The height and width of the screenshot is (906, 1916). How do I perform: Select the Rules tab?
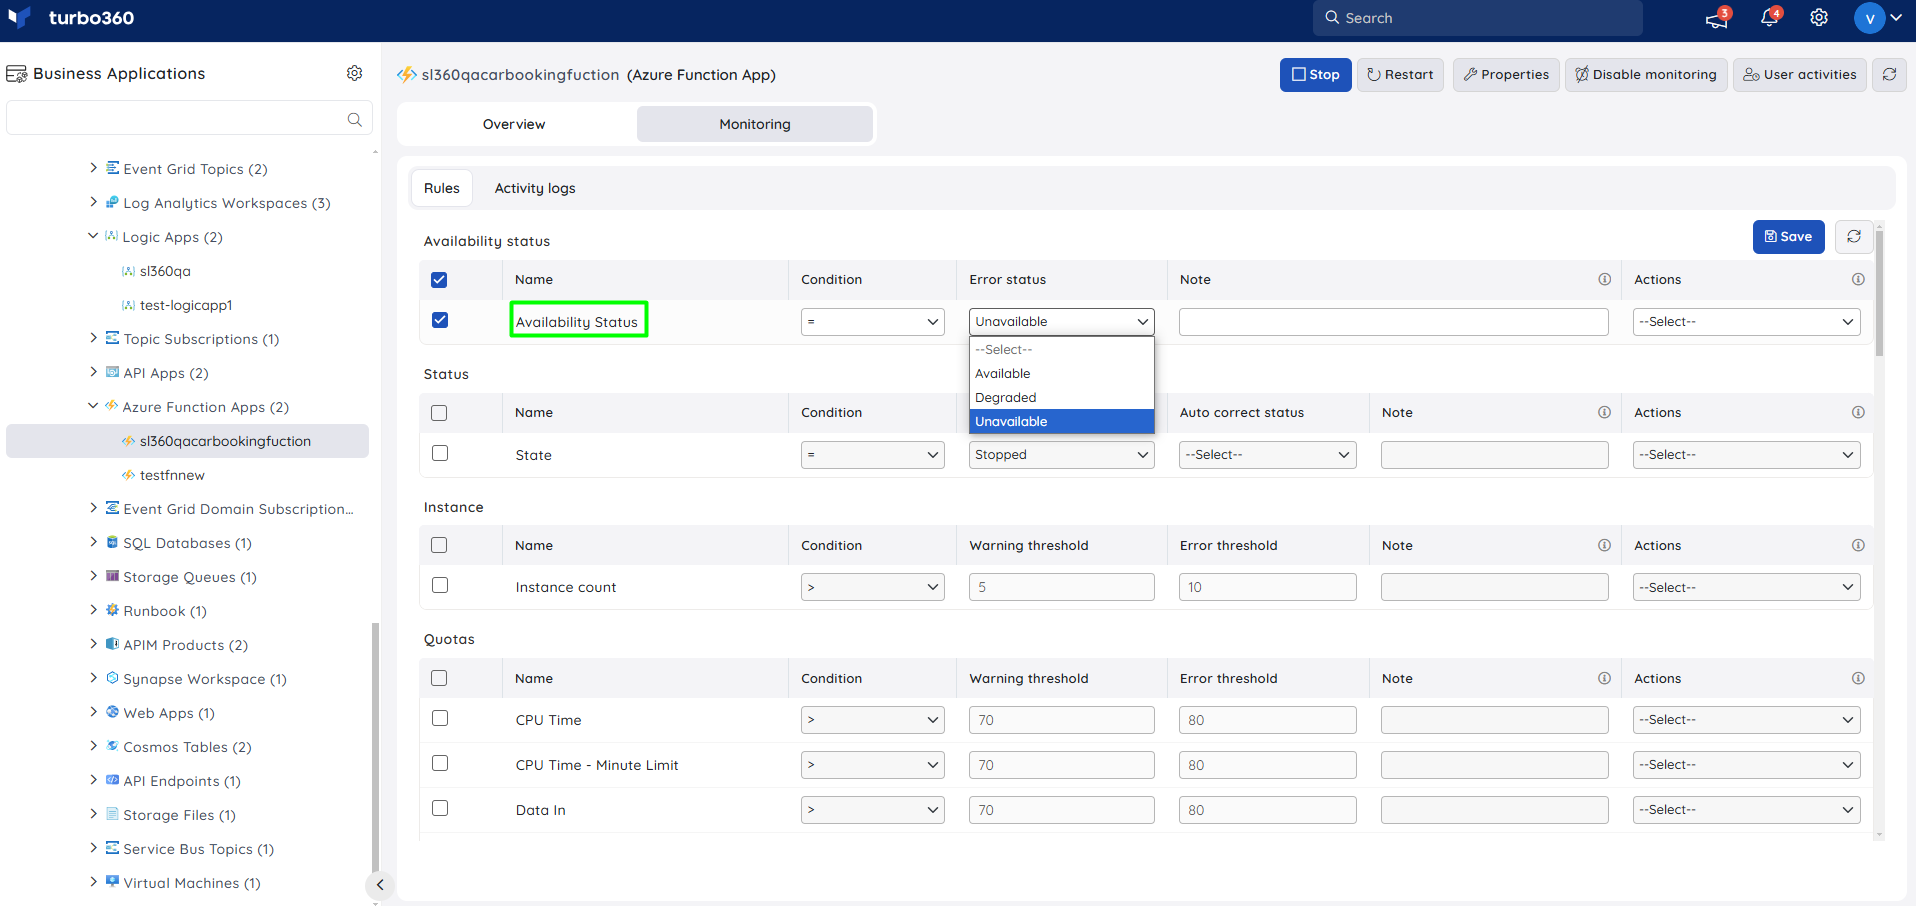point(442,188)
